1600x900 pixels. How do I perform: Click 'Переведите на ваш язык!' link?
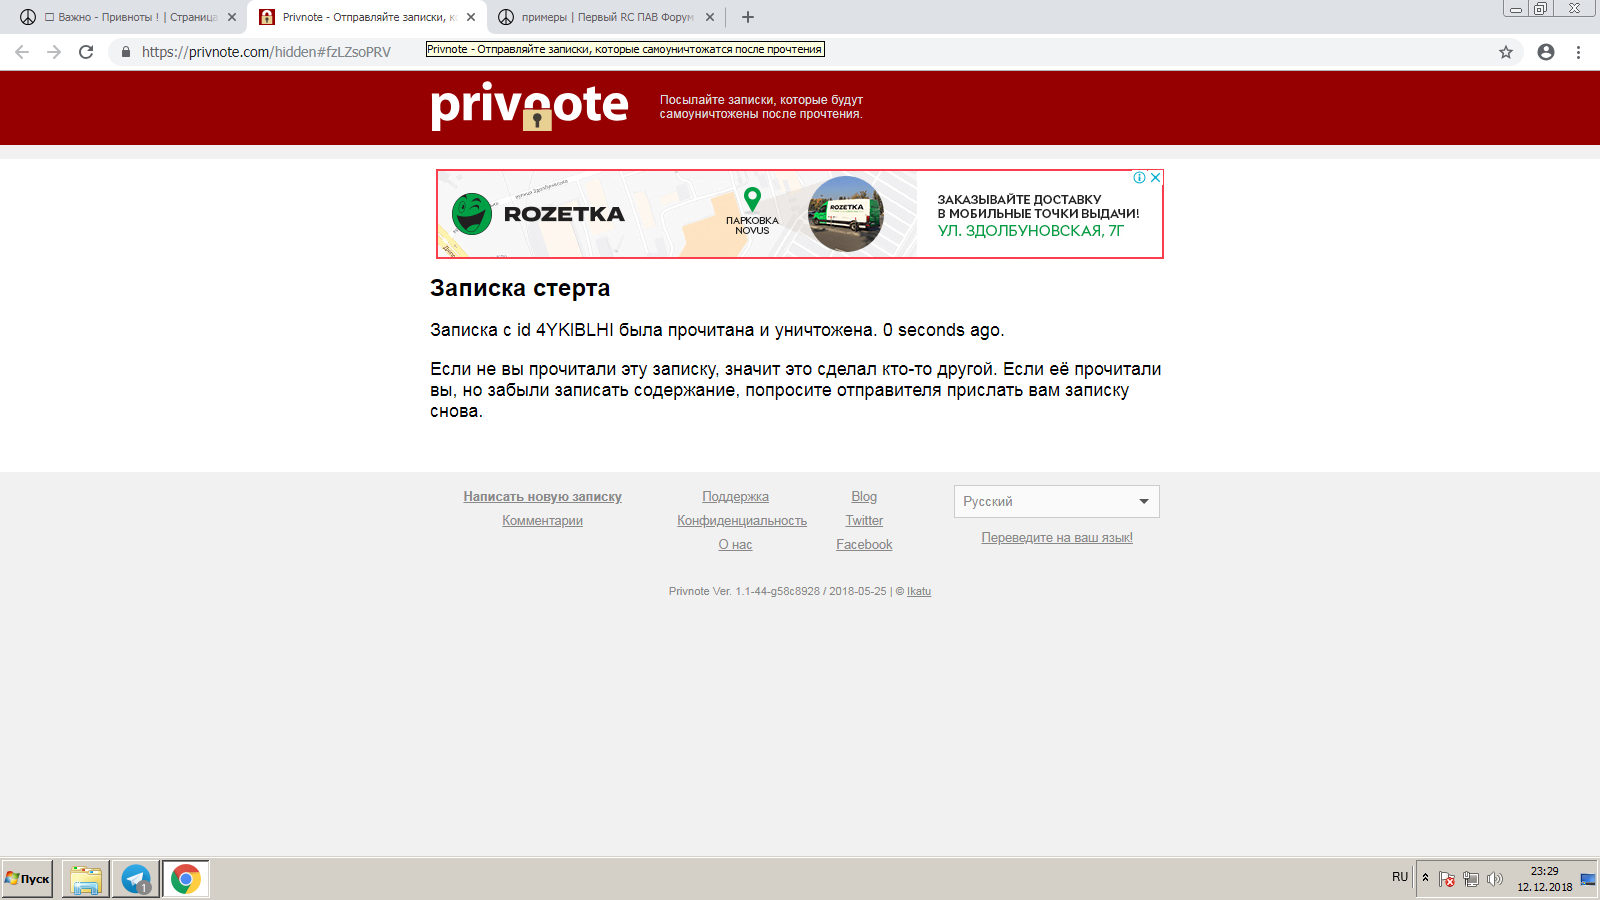pos(1057,538)
